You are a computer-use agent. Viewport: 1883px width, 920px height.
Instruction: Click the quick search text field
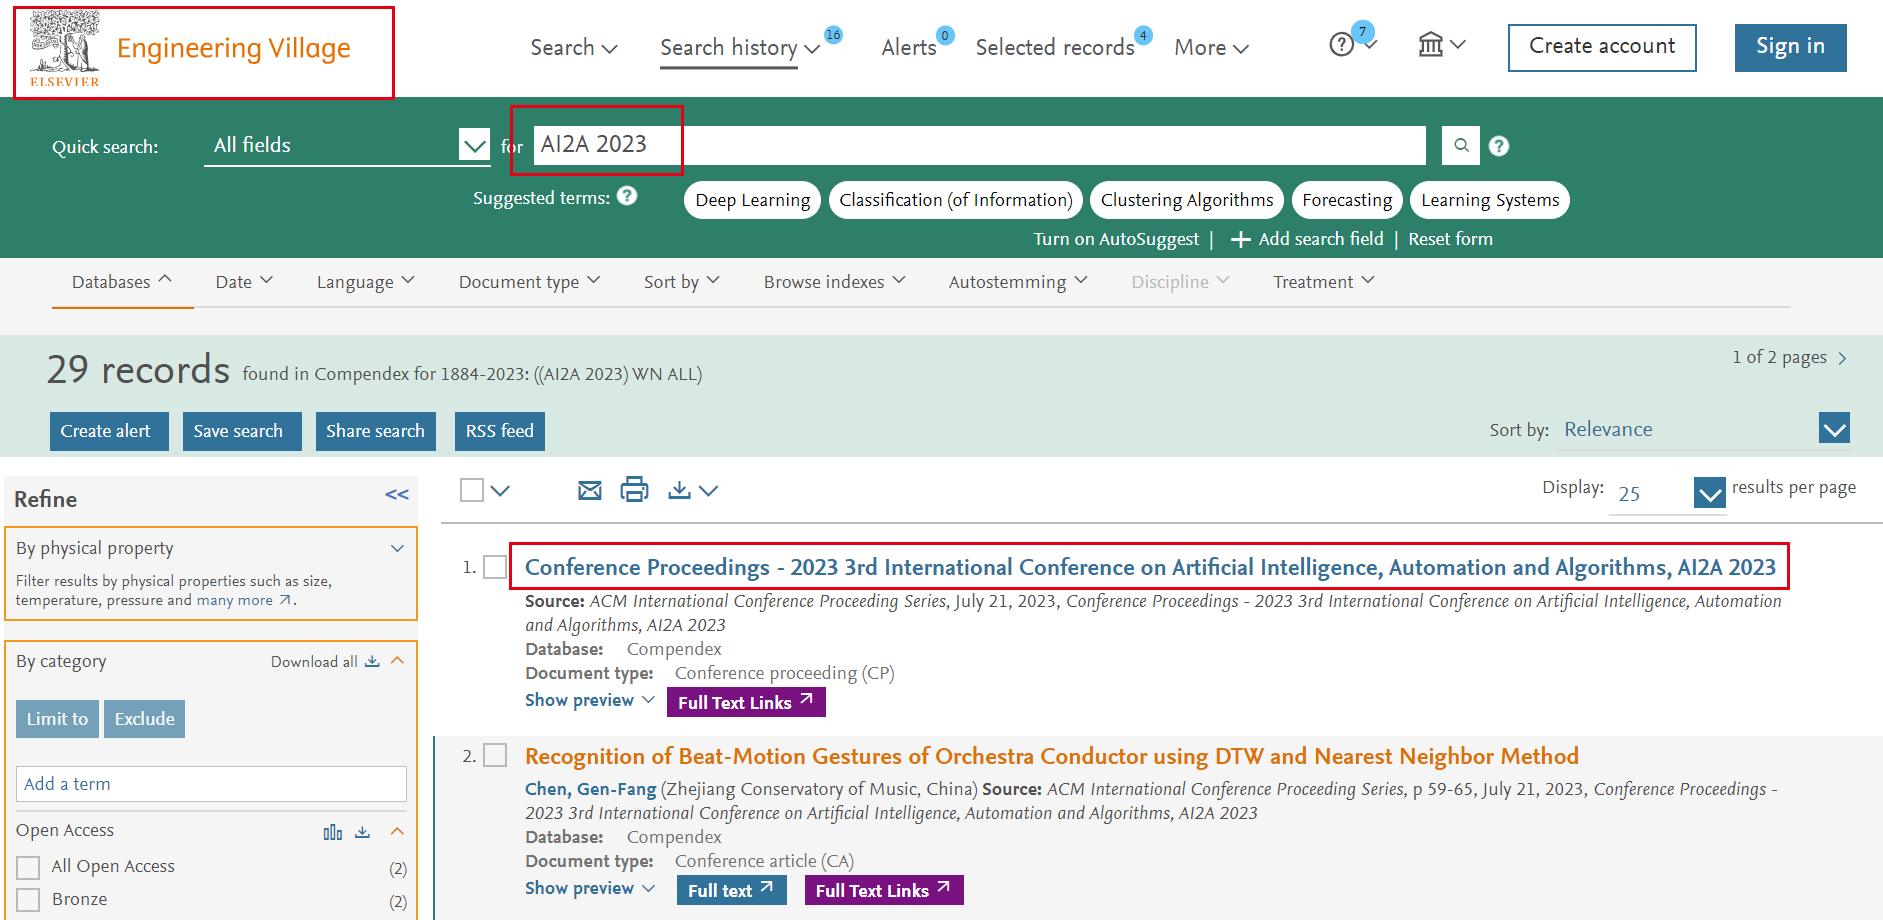click(x=979, y=146)
